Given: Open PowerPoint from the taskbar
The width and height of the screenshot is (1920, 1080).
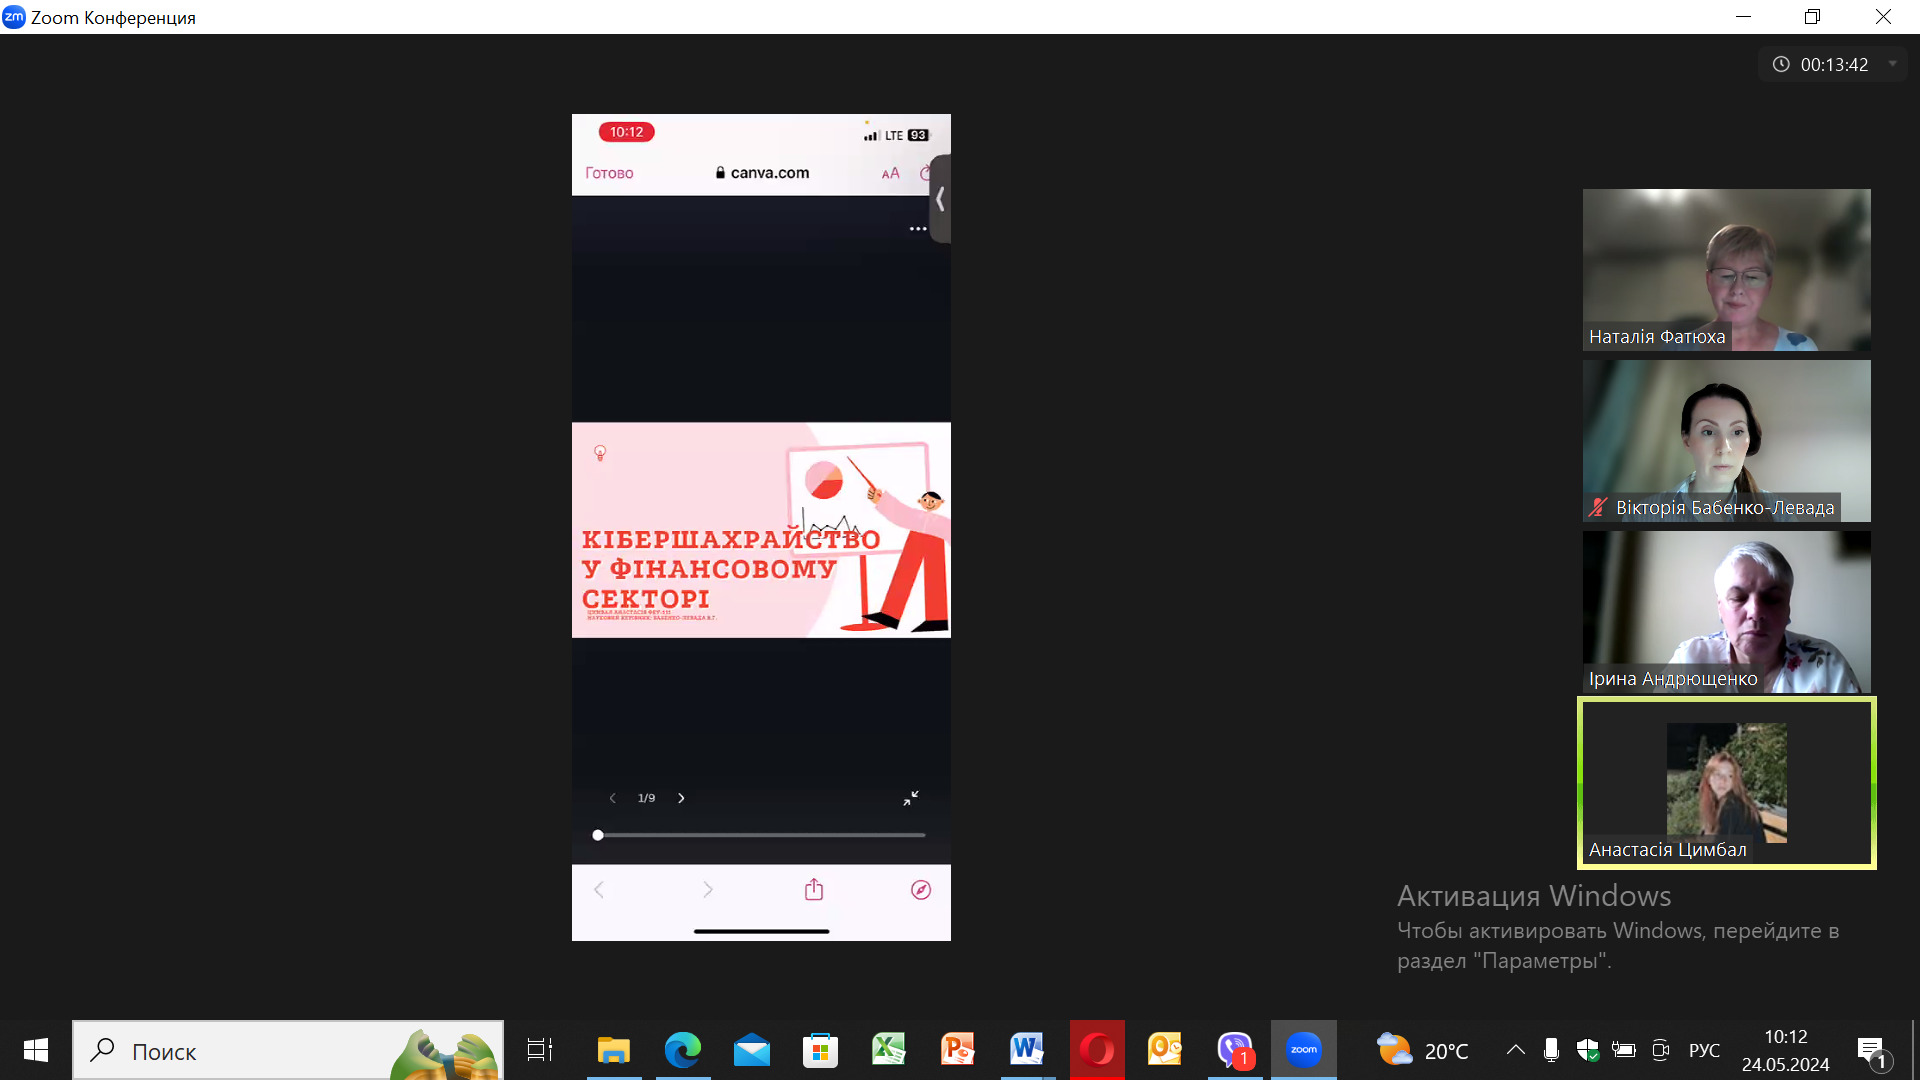Looking at the screenshot, I should point(957,1050).
